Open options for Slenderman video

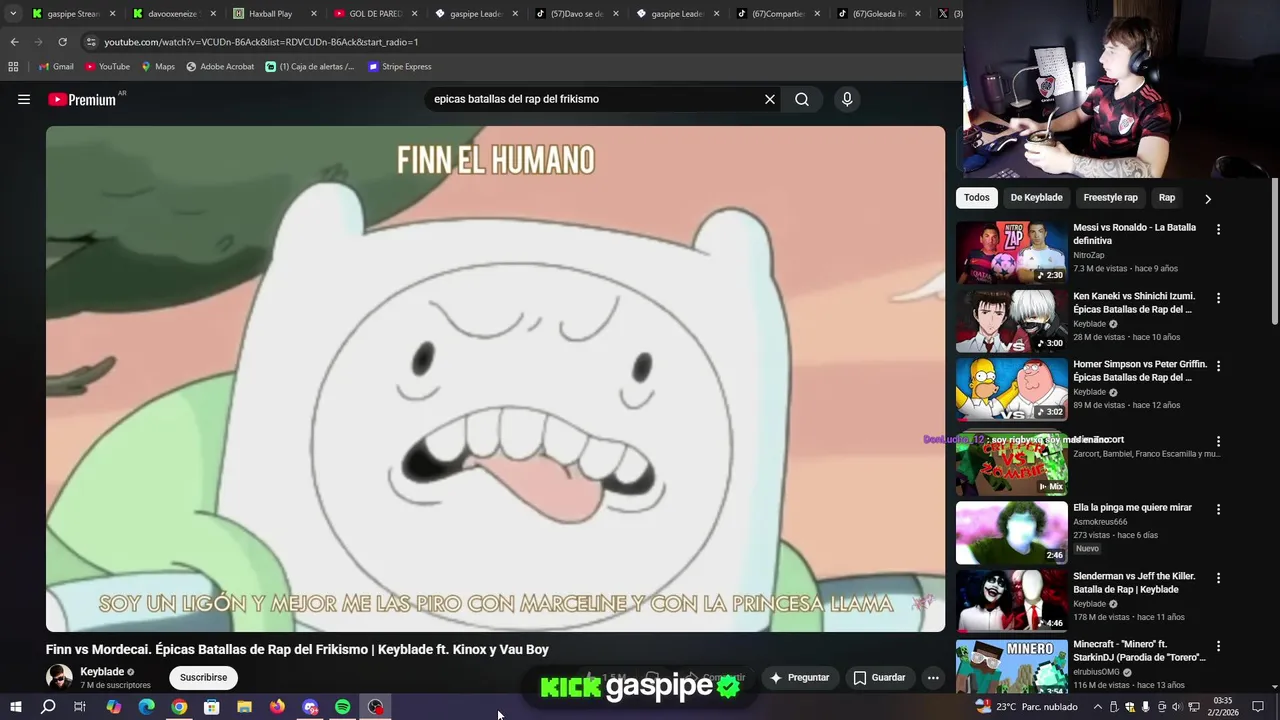1218,578
